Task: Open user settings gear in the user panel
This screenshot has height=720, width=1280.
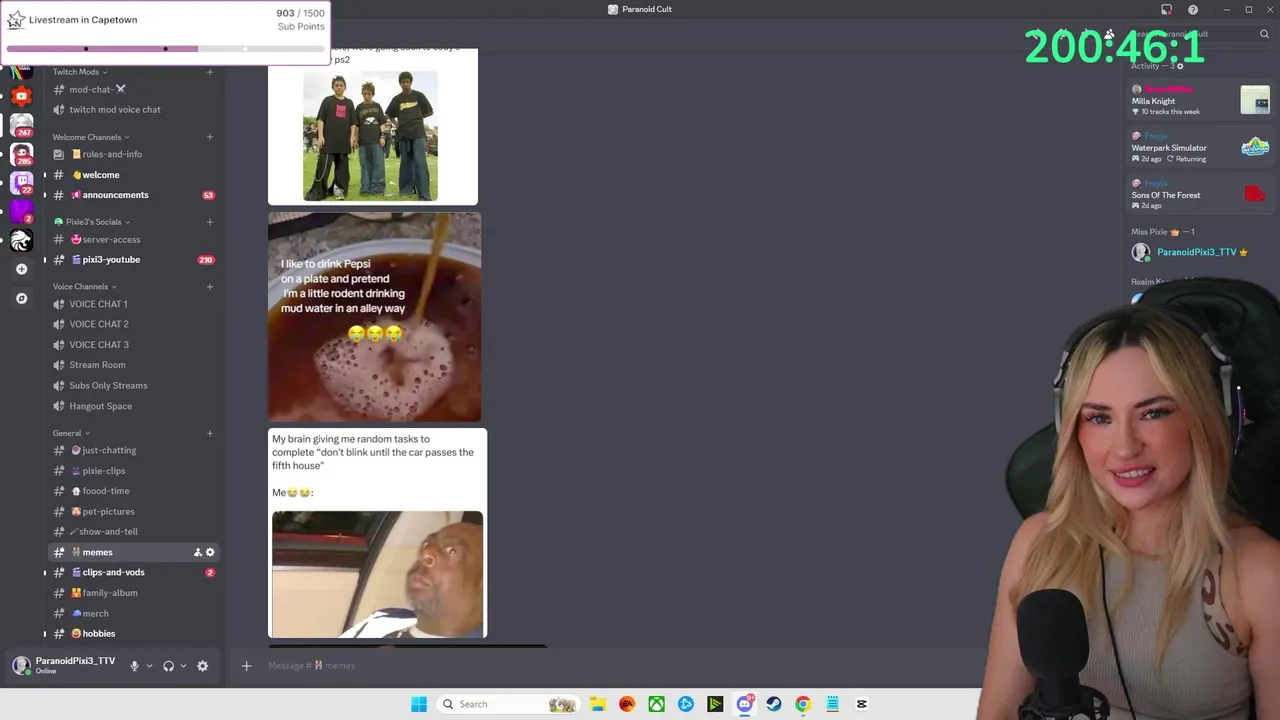Action: [202, 666]
